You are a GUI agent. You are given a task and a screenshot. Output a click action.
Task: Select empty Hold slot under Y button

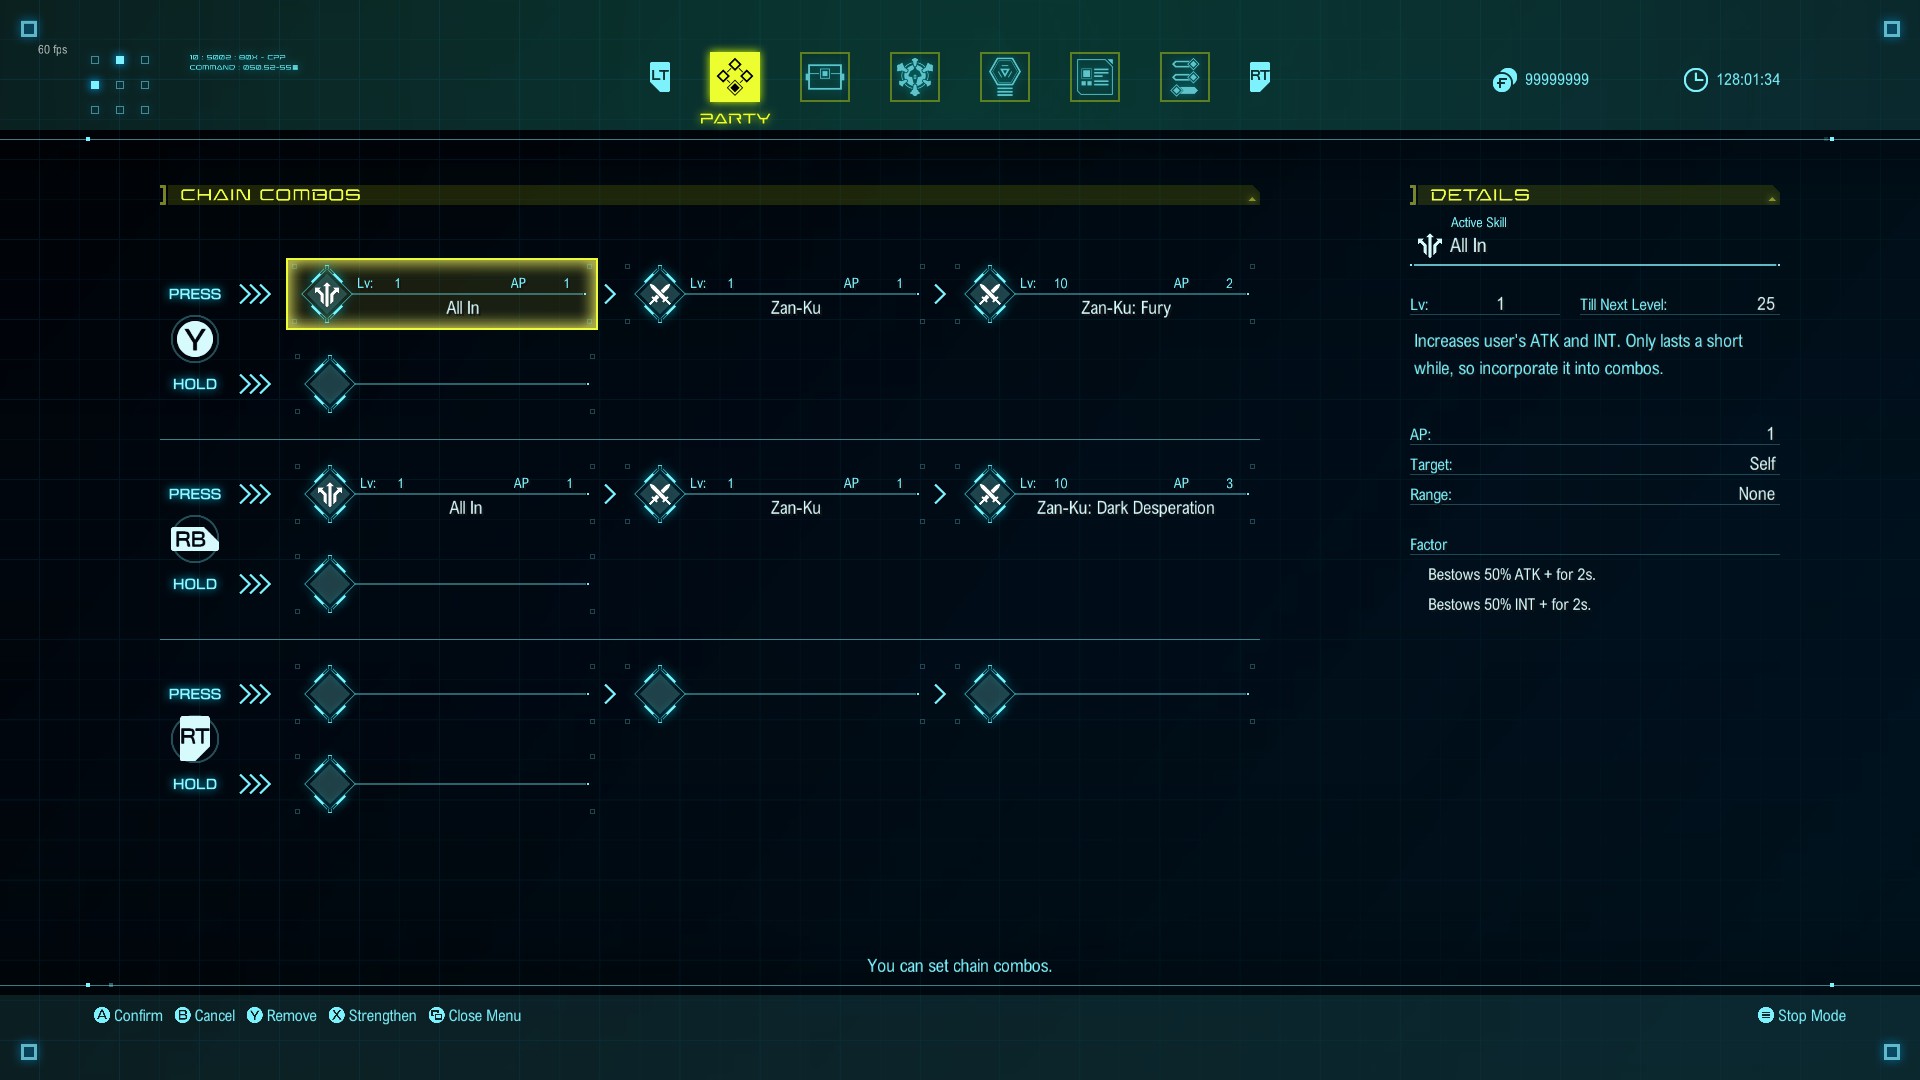[445, 384]
